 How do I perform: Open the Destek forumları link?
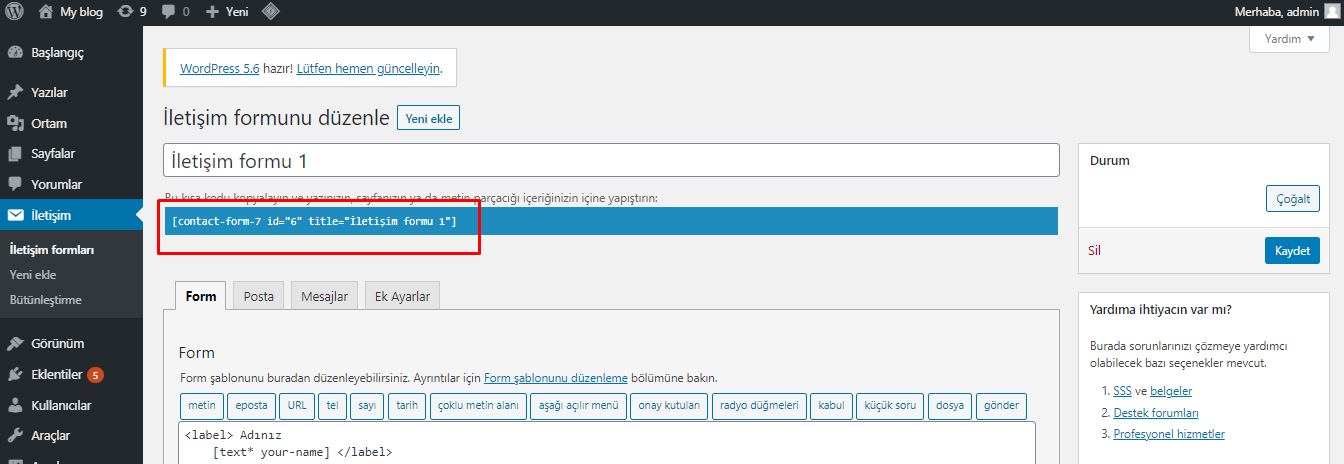(x=1156, y=412)
